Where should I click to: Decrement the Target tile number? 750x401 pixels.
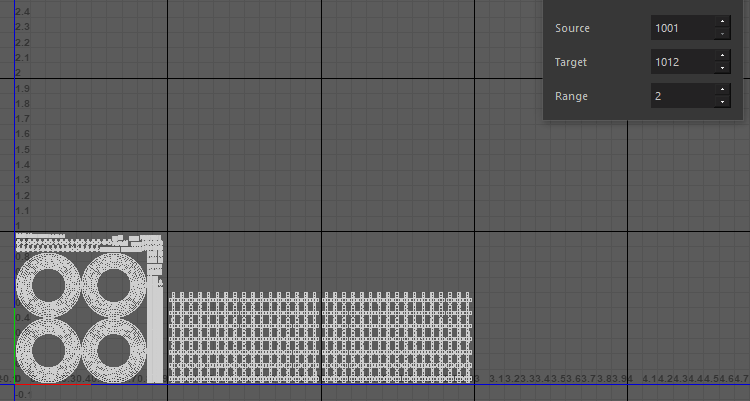pos(722,68)
